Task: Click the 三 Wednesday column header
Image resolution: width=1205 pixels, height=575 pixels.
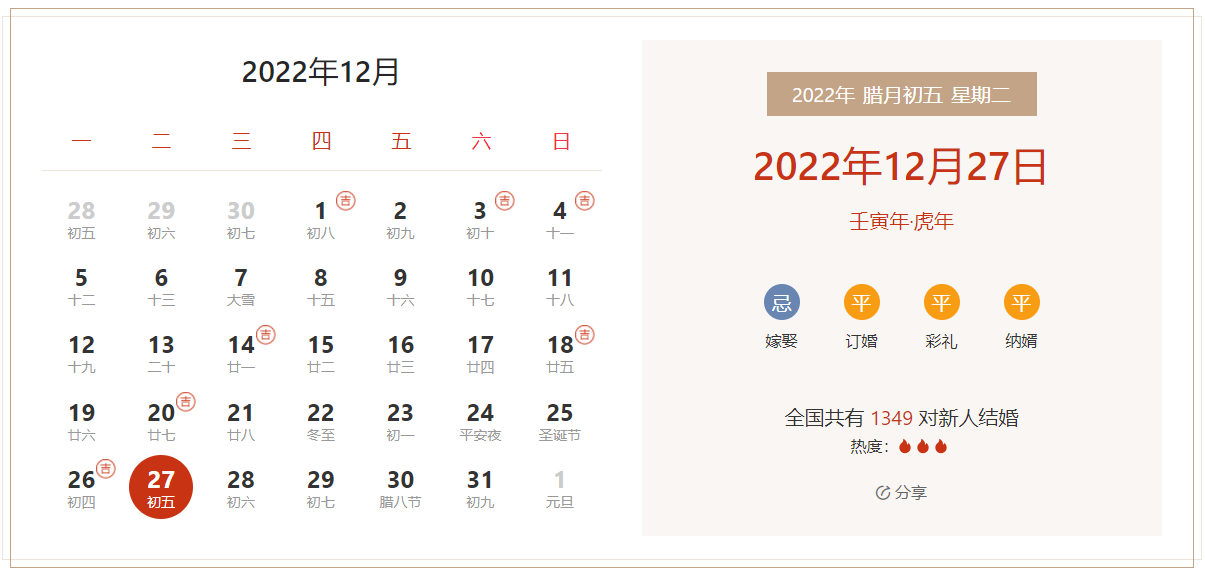Action: point(241,142)
